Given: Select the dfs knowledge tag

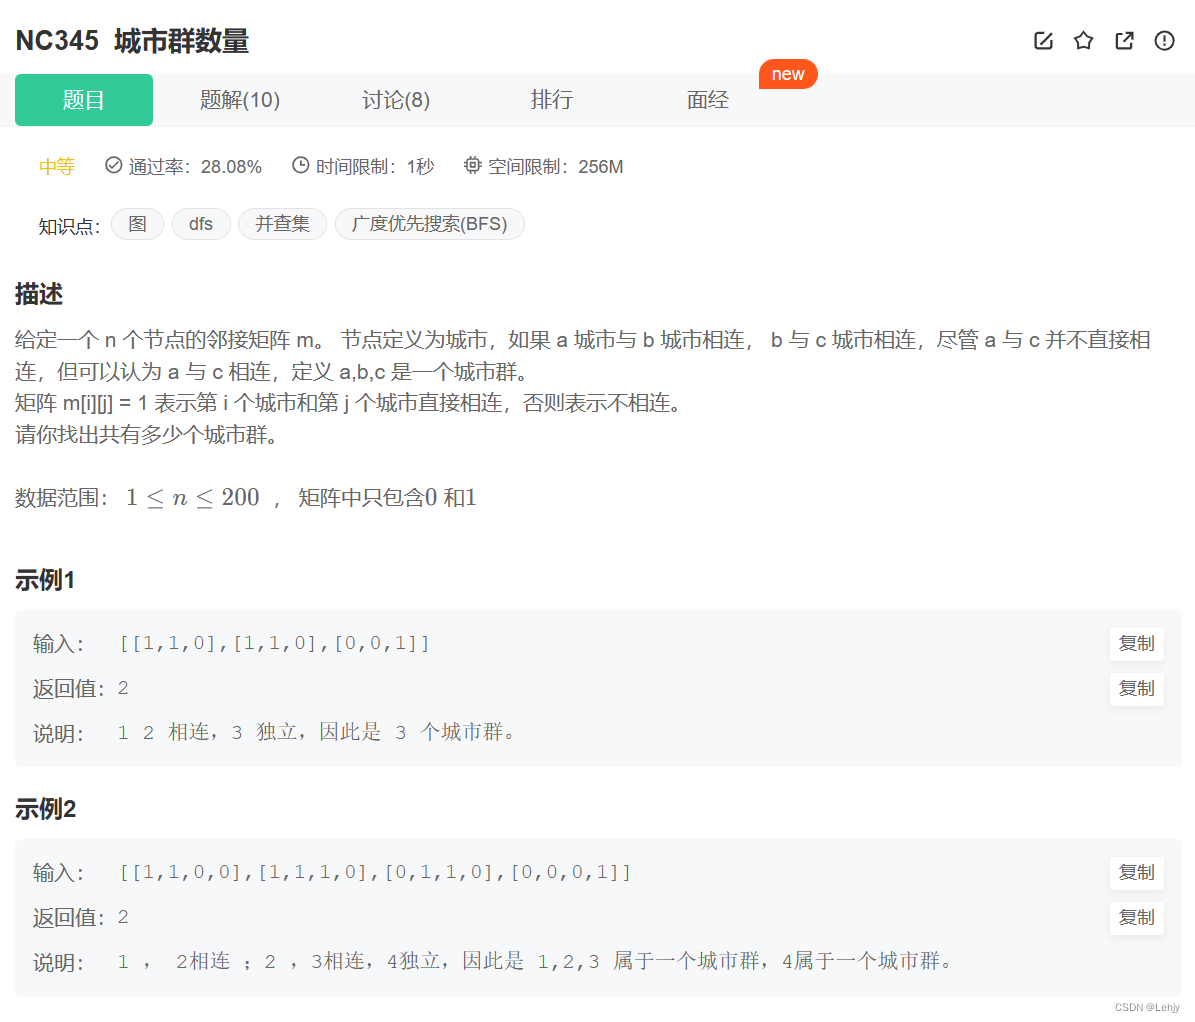Looking at the screenshot, I should (201, 224).
